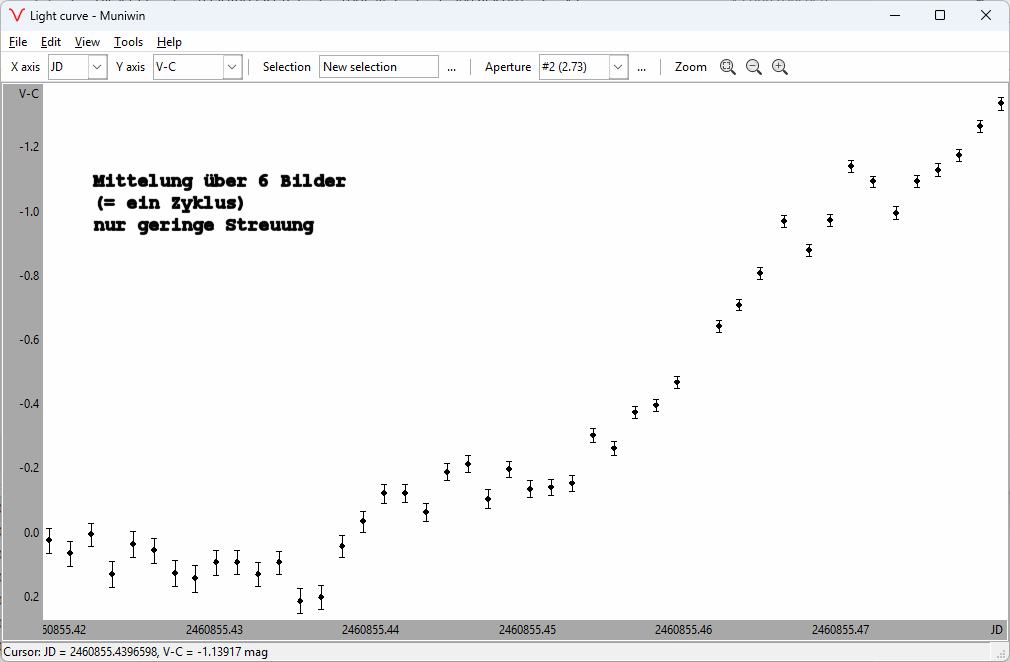
Task: Open the File menu
Action: point(18,42)
